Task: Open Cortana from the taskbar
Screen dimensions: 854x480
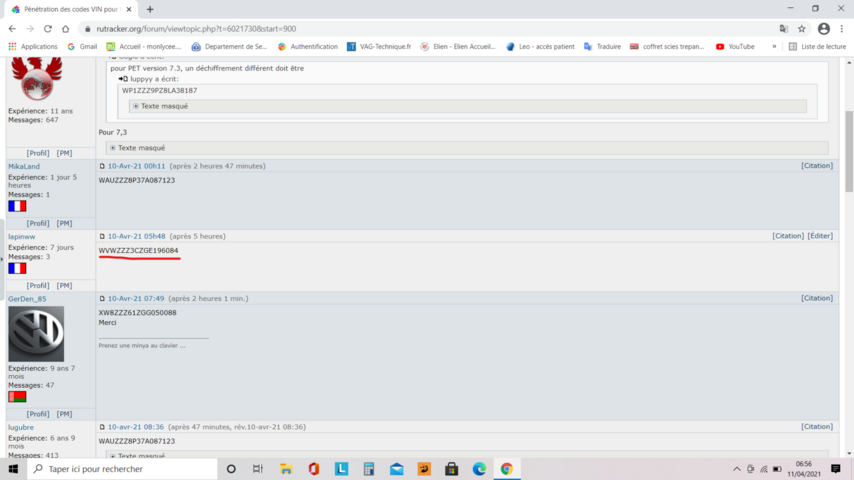Action: tap(231, 469)
